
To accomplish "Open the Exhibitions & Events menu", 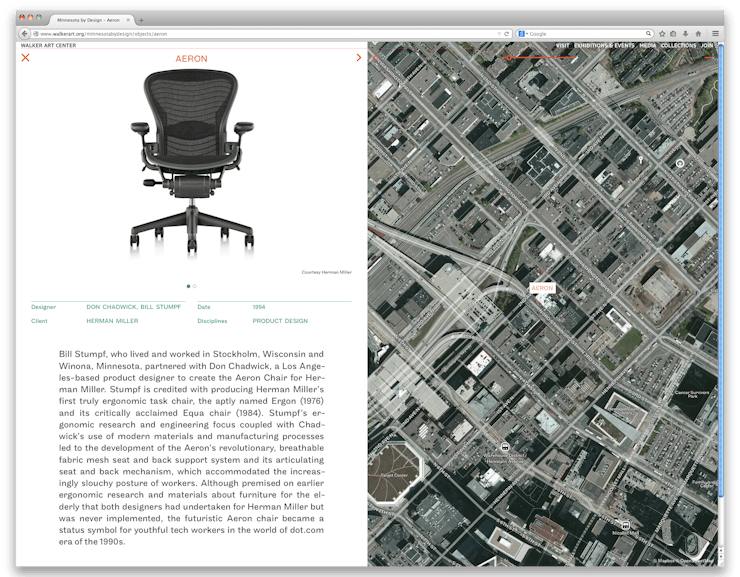I will tap(604, 45).
